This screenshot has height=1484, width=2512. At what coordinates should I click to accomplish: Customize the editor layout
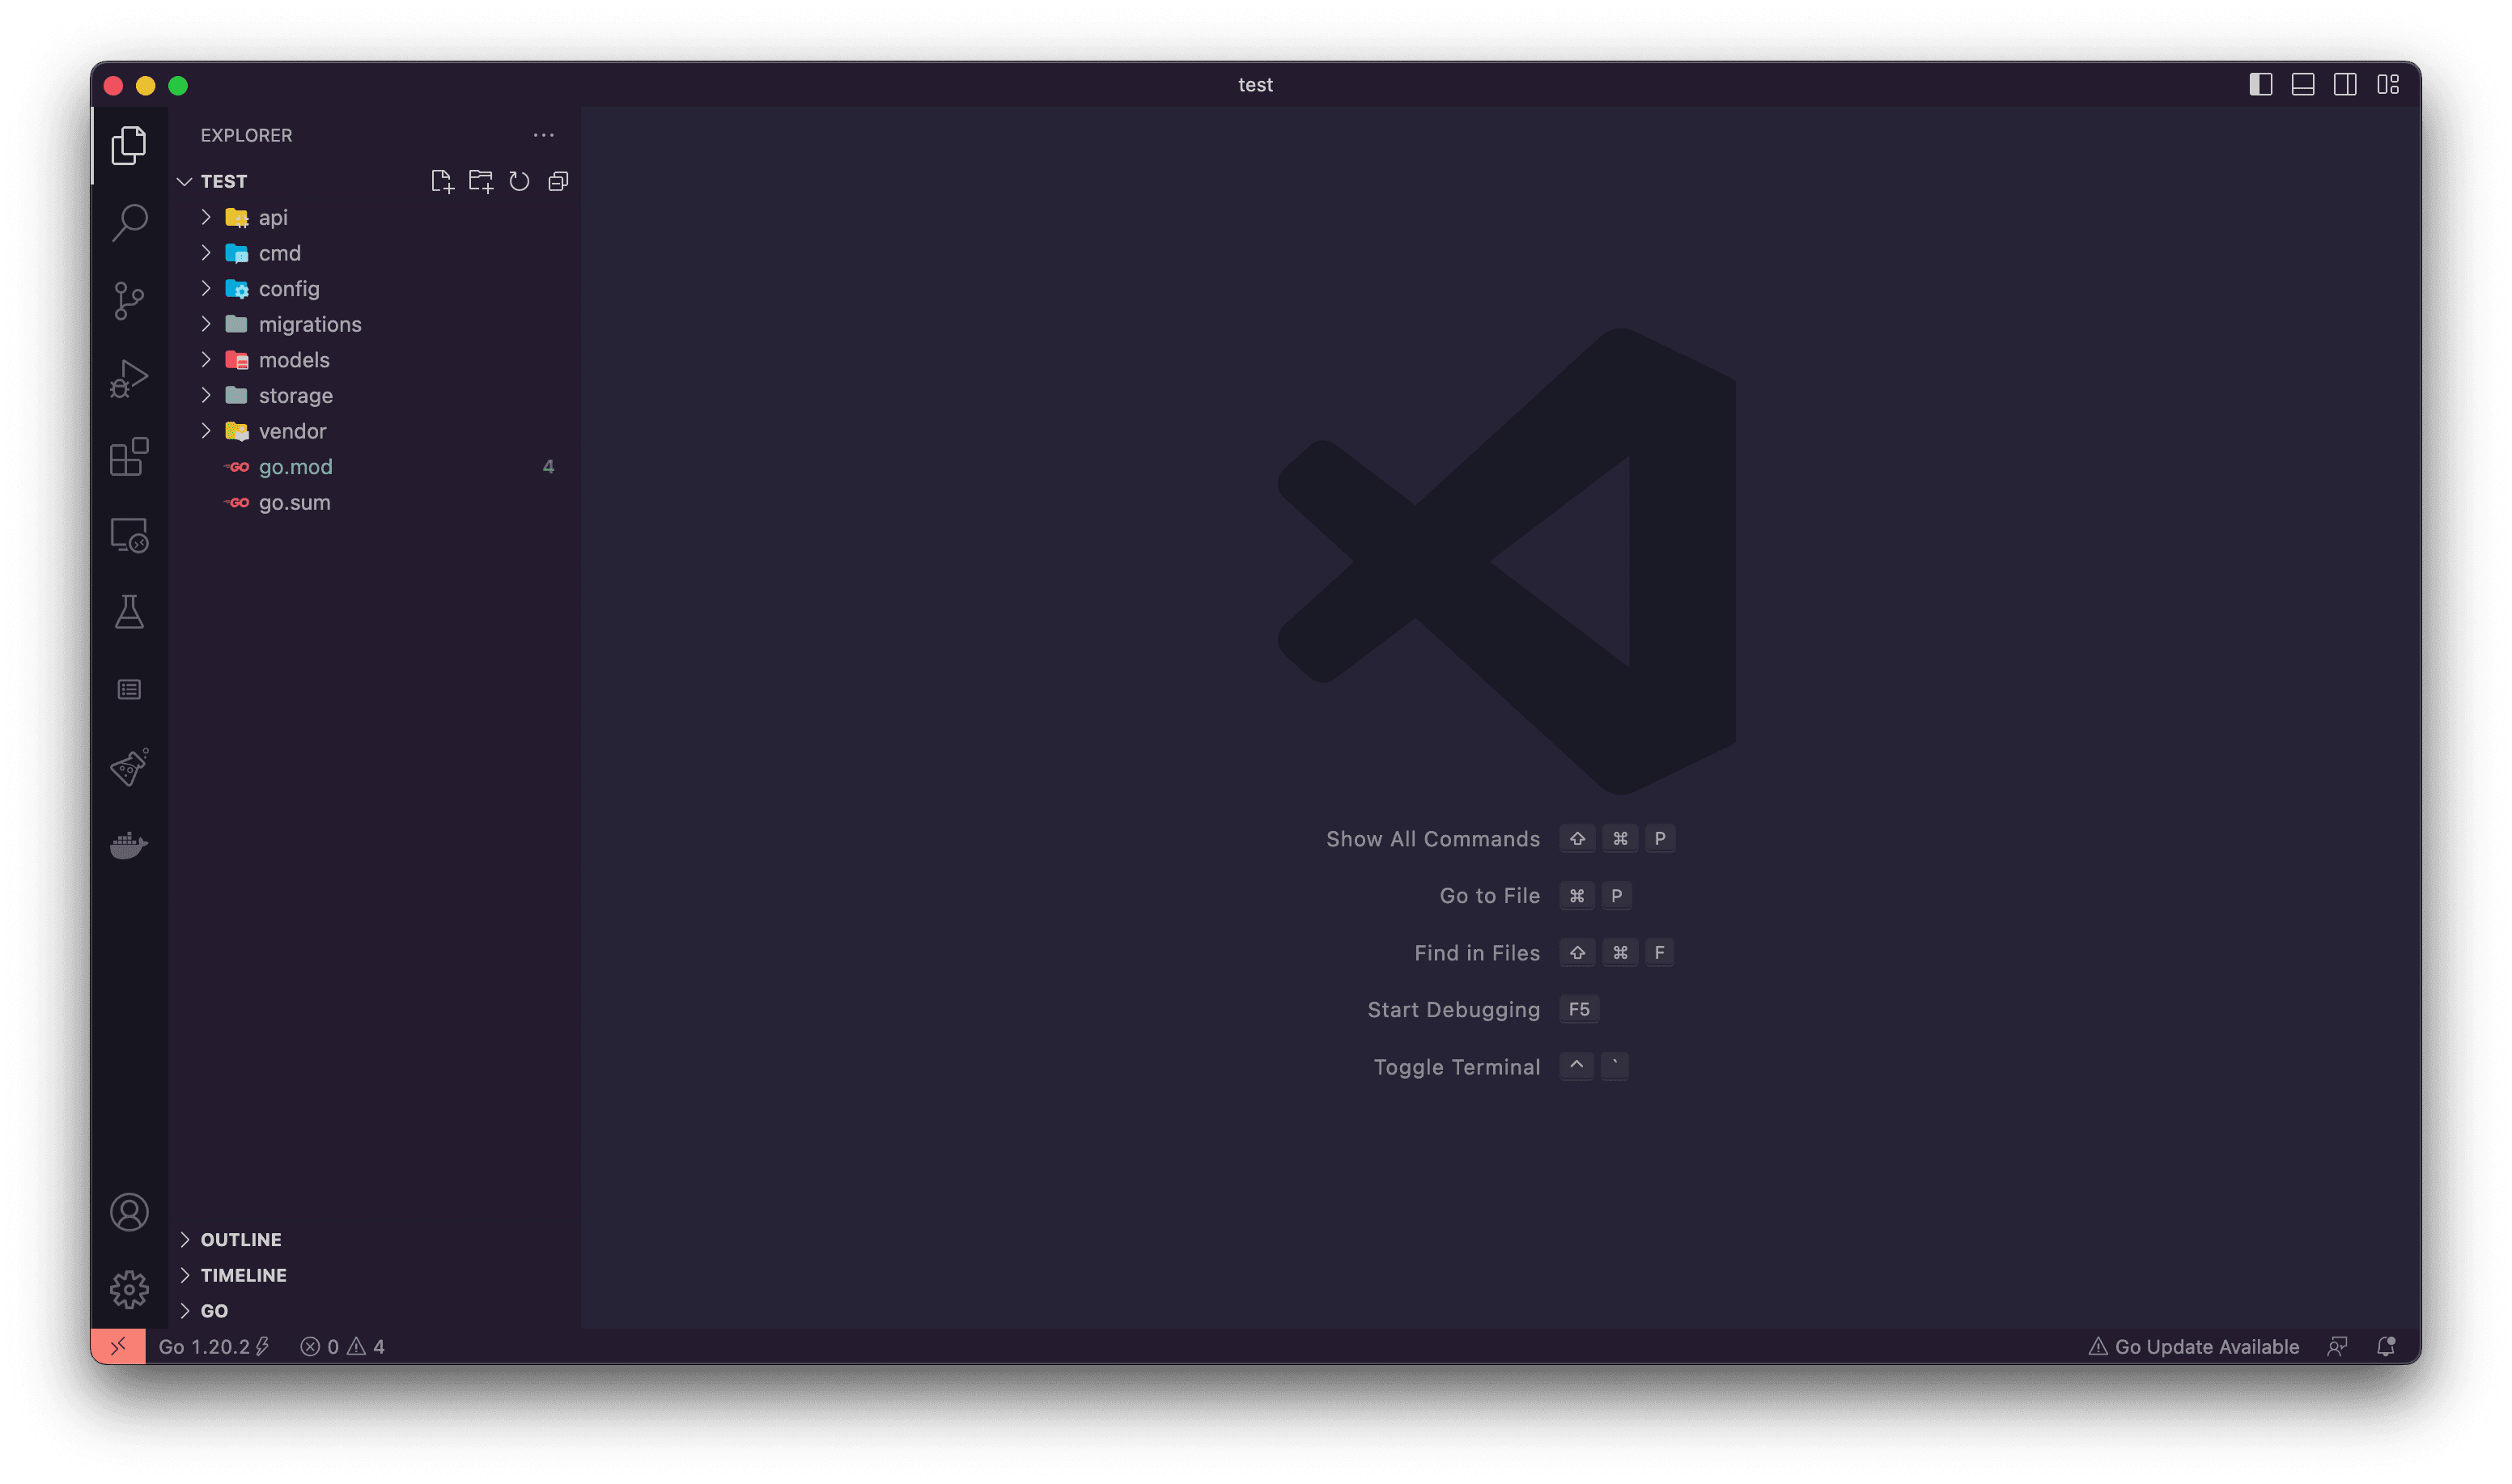[2388, 85]
